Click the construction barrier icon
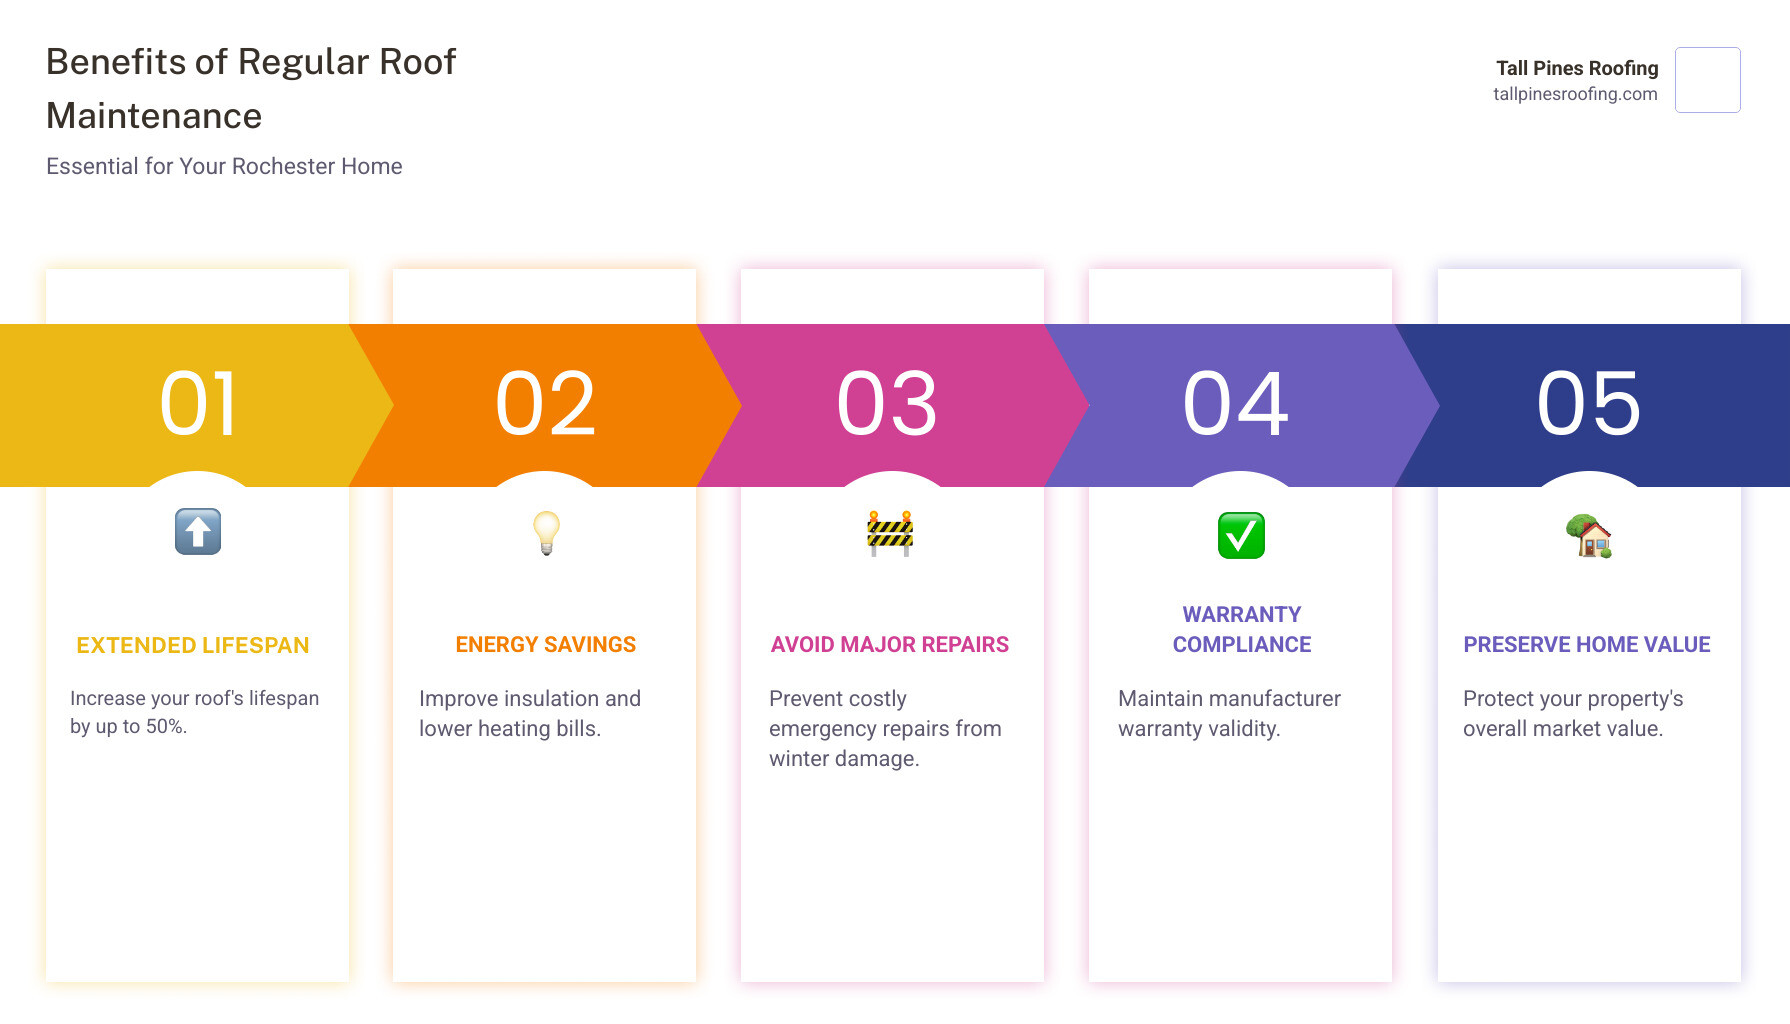The image size is (1790, 1024). (x=890, y=533)
